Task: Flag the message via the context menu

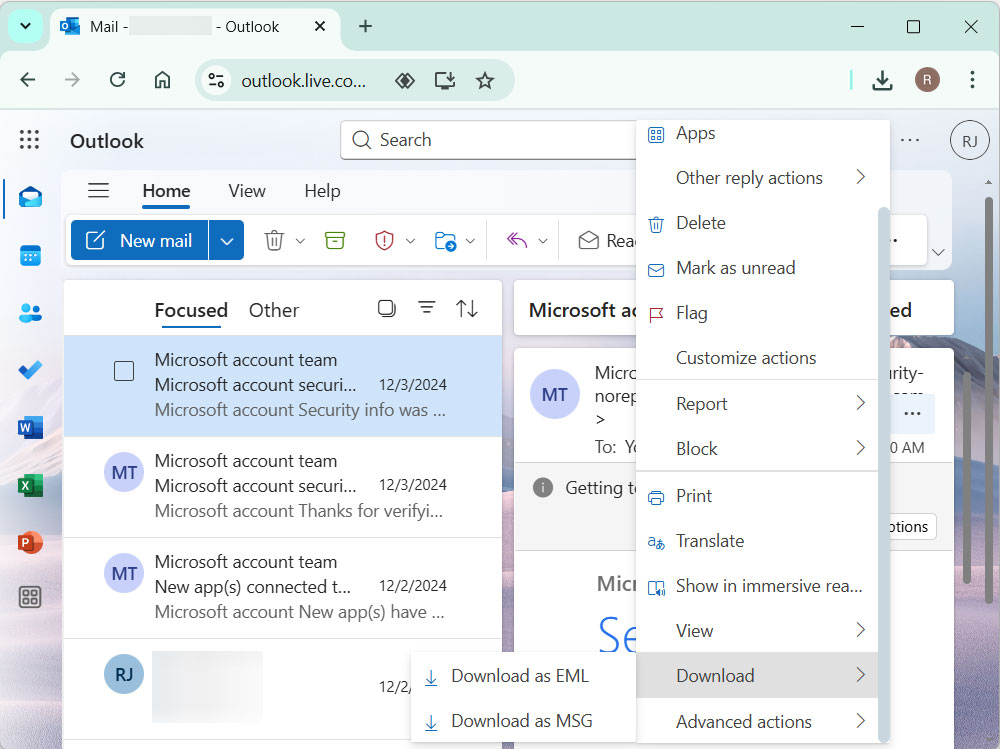Action: (x=692, y=312)
